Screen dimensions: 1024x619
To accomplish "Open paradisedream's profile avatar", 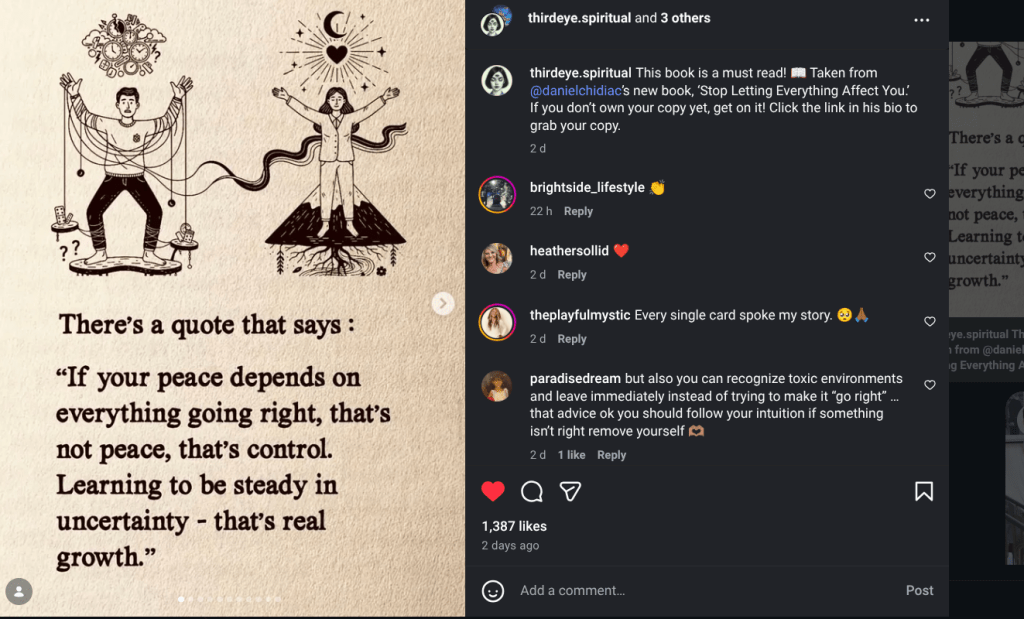I will [497, 386].
